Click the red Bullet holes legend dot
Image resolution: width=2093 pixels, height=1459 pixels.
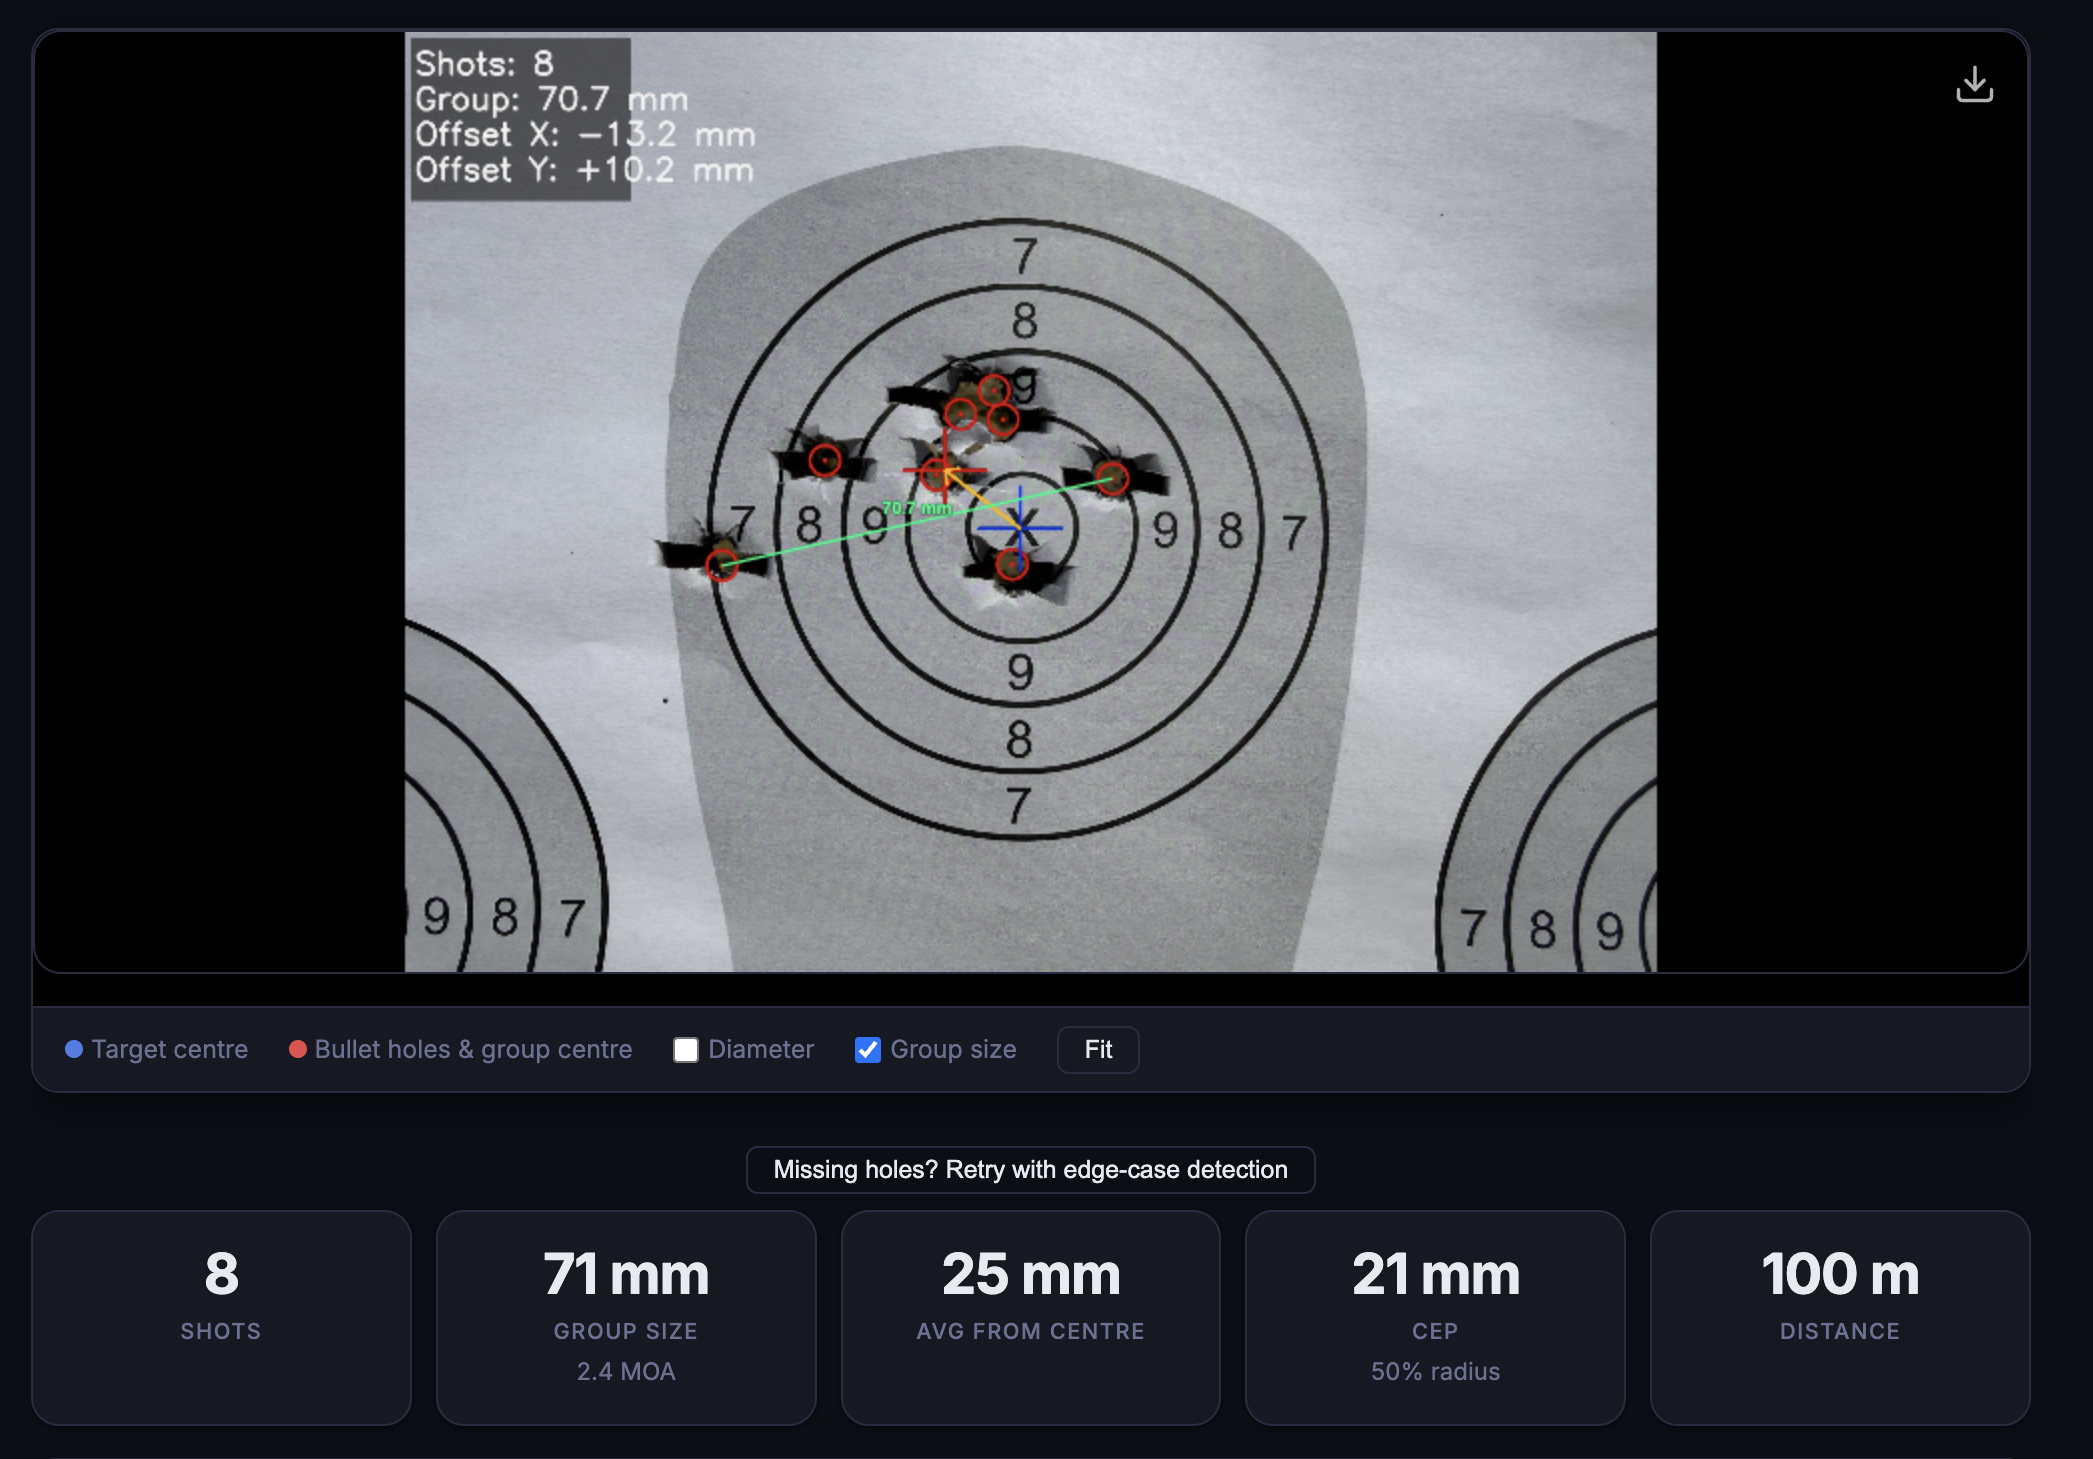(x=297, y=1049)
